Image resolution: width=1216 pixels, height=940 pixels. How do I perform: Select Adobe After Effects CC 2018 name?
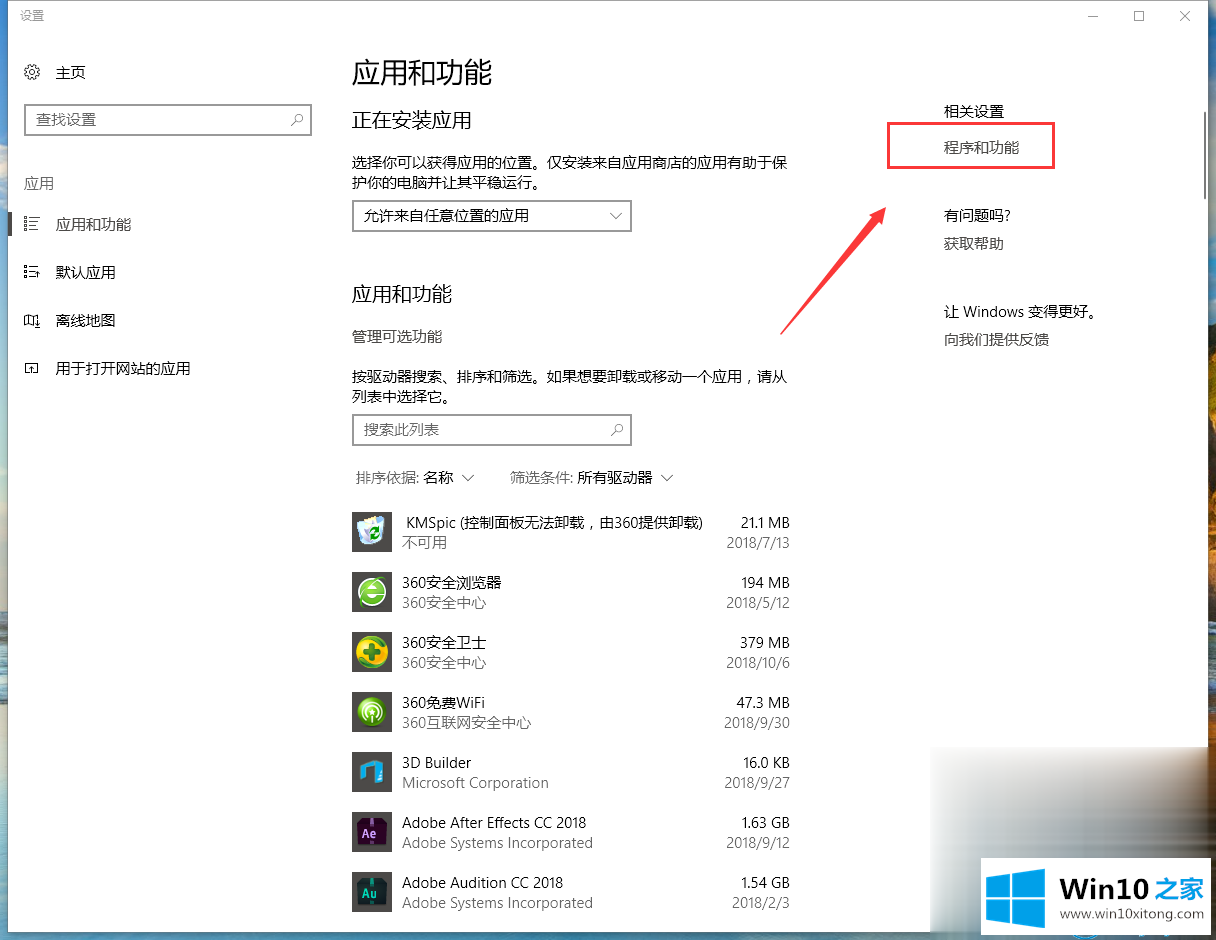pyautogui.click(x=494, y=823)
